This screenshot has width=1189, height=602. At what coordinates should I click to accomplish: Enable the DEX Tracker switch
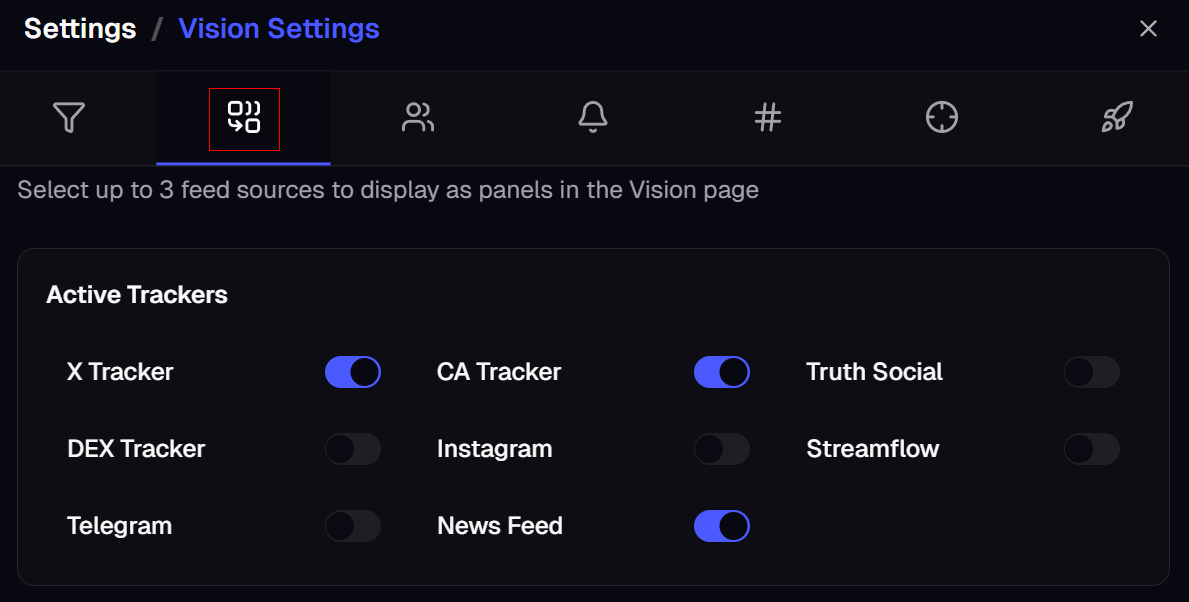(353, 449)
